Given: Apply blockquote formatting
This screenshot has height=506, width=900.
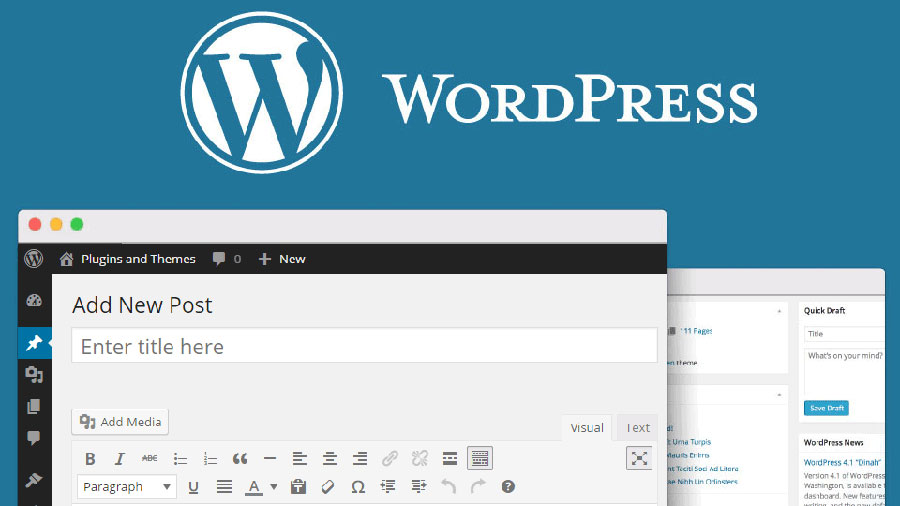Looking at the screenshot, I should 240,458.
